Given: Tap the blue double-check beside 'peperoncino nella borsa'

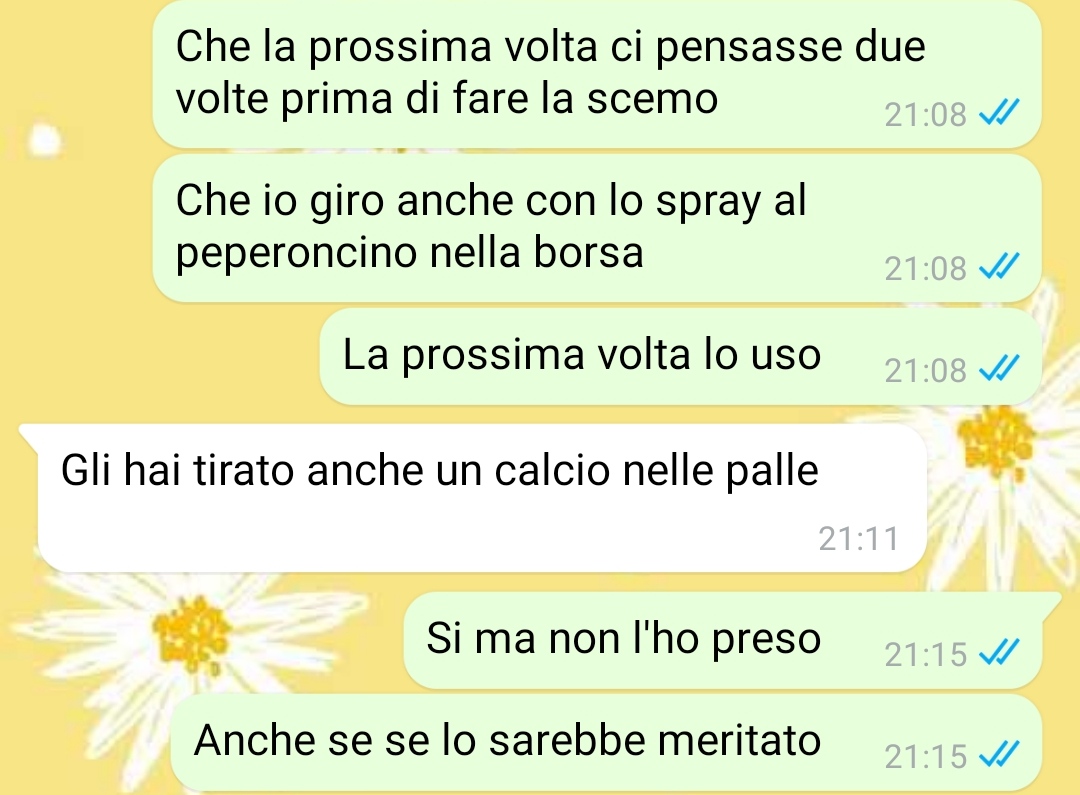Looking at the screenshot, I should click(x=999, y=267).
